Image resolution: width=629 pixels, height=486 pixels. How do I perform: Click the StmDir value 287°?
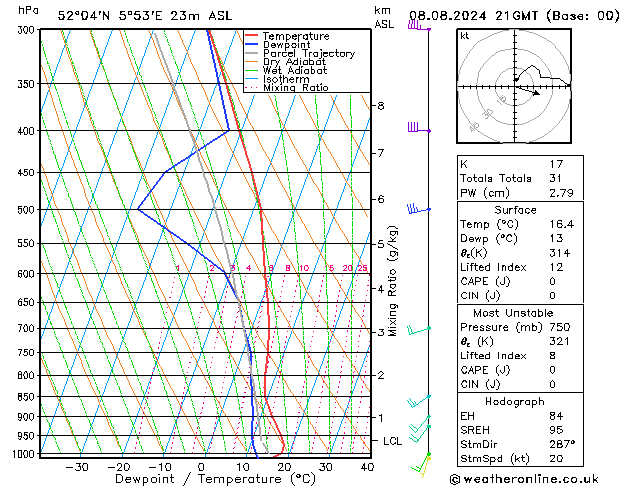562,444
